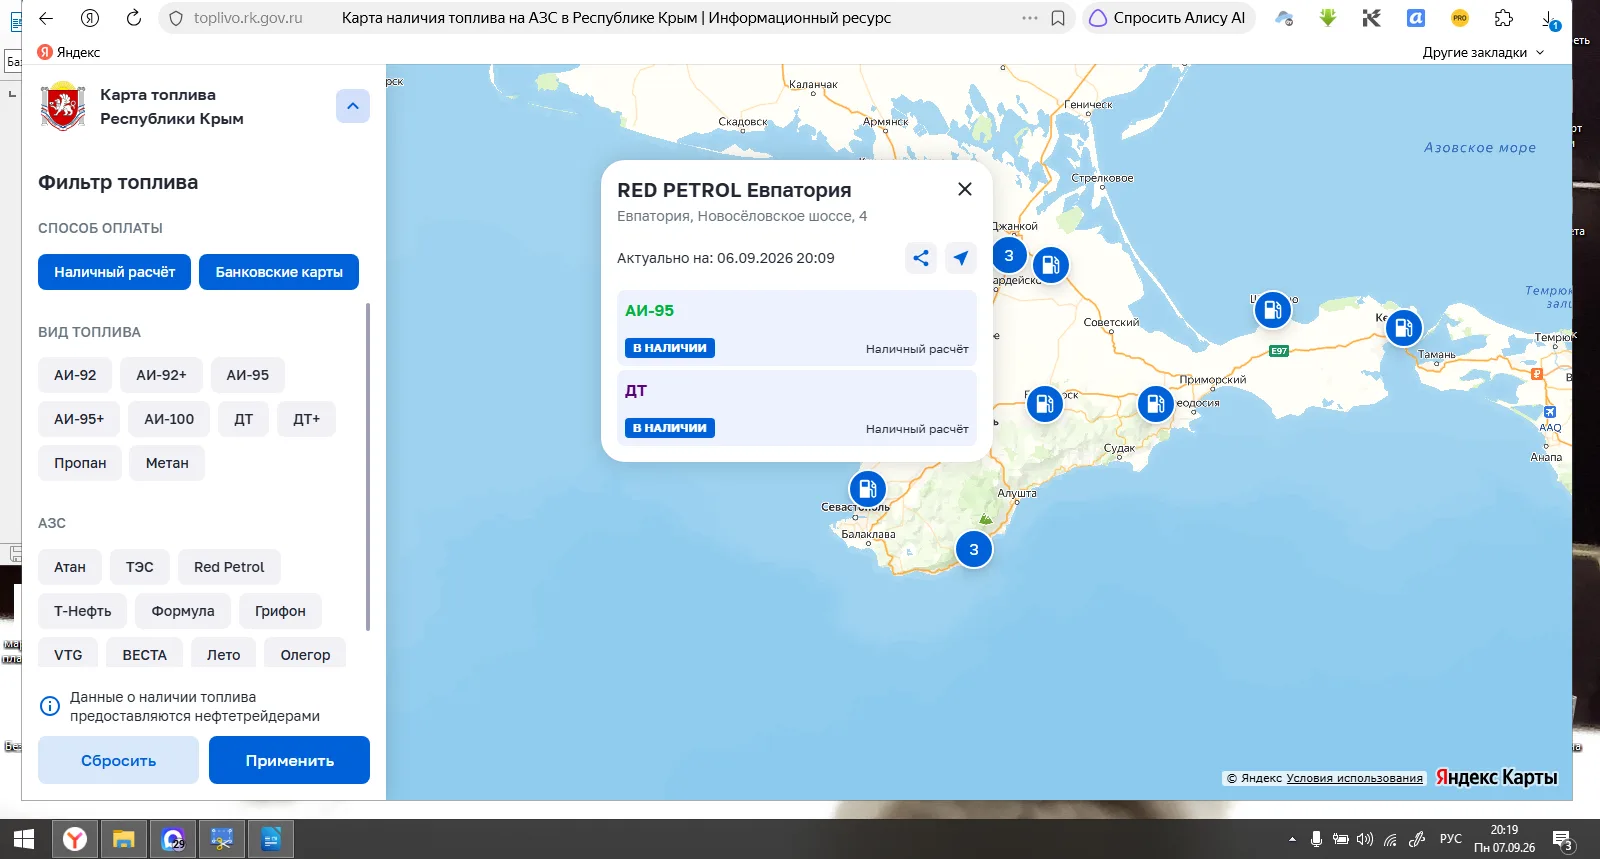
Task: Bookmark this page icon
Action: (x=1058, y=18)
